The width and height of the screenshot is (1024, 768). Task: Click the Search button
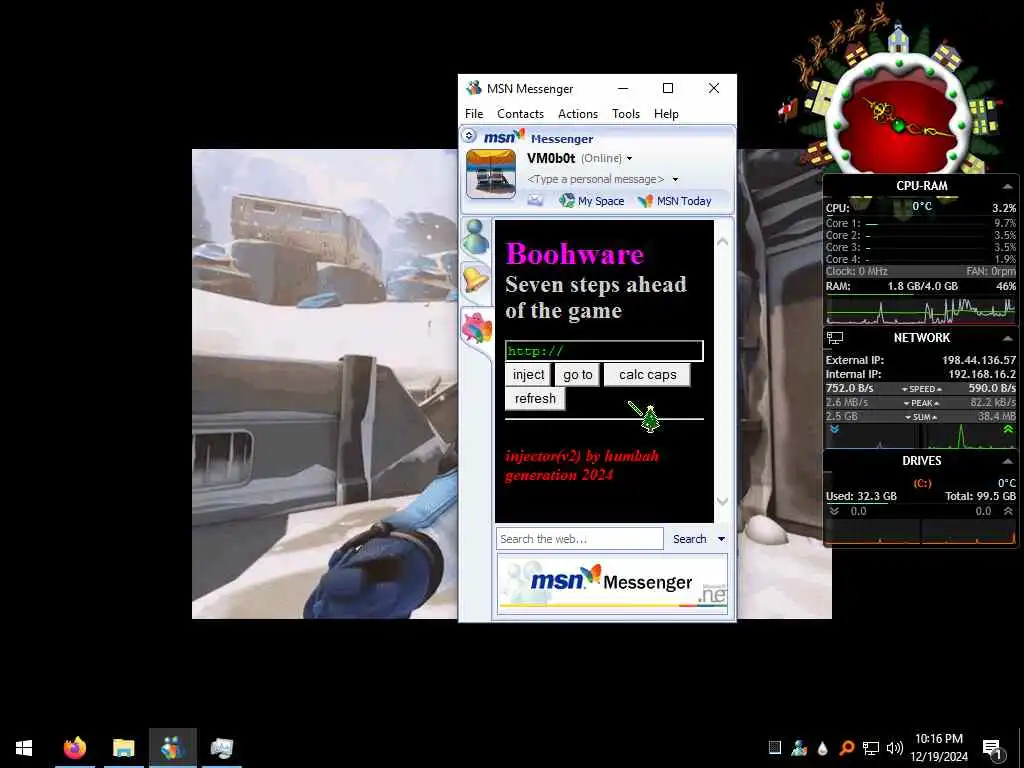coord(690,539)
